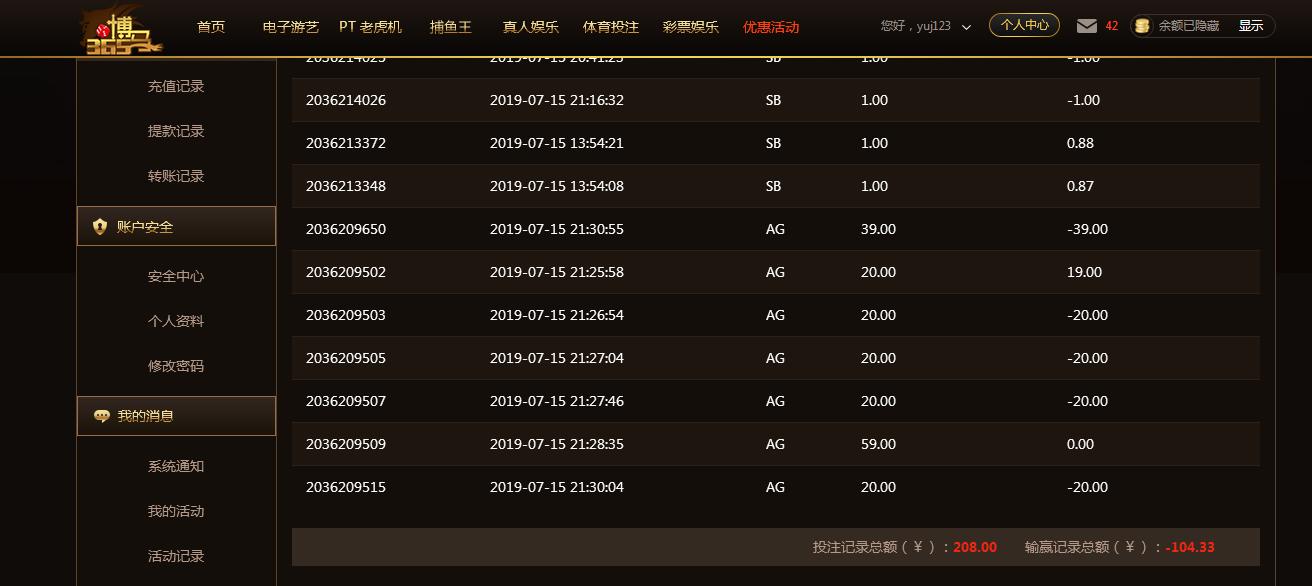The height and width of the screenshot is (586, 1312).
Task: Click timestamp 2019-07-15 21:30:55
Action: coord(557,229)
